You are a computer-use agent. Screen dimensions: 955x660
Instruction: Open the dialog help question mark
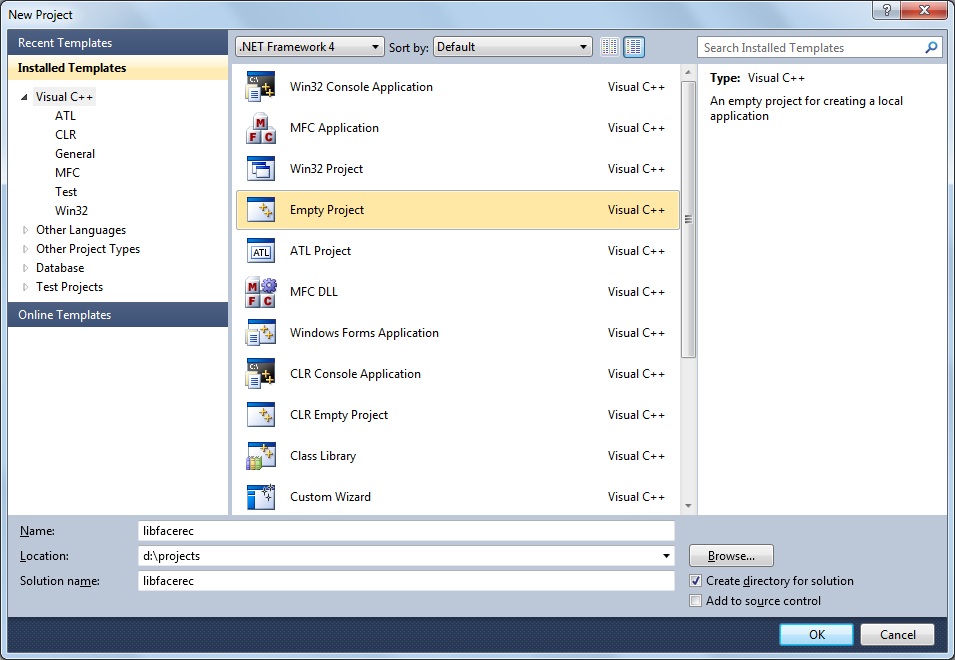coord(887,10)
